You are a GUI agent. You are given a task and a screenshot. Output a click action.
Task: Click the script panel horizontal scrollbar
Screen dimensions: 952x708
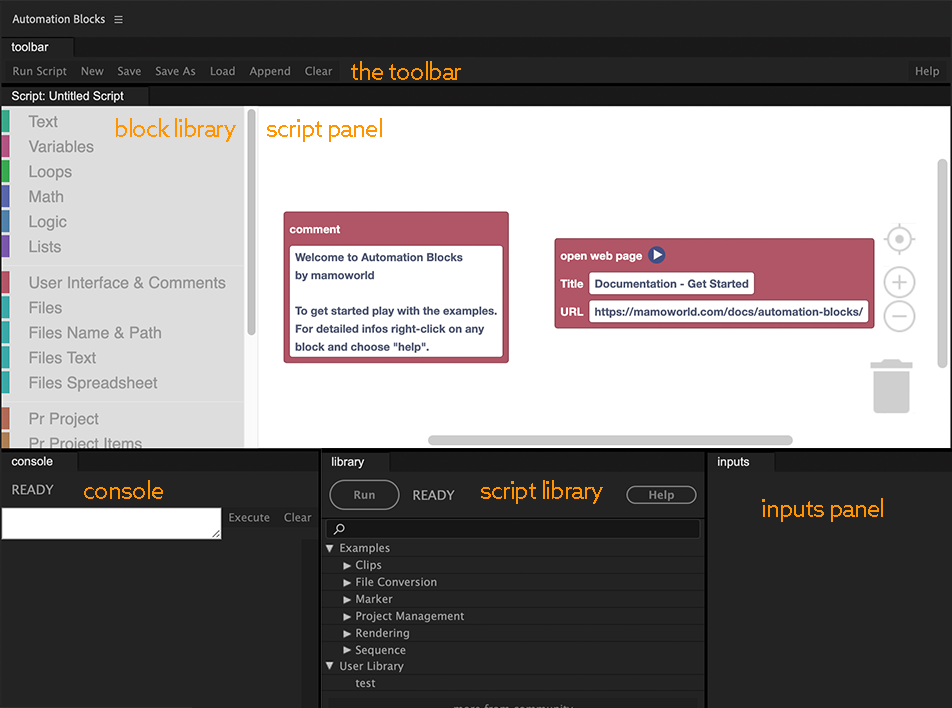pyautogui.click(x=610, y=440)
